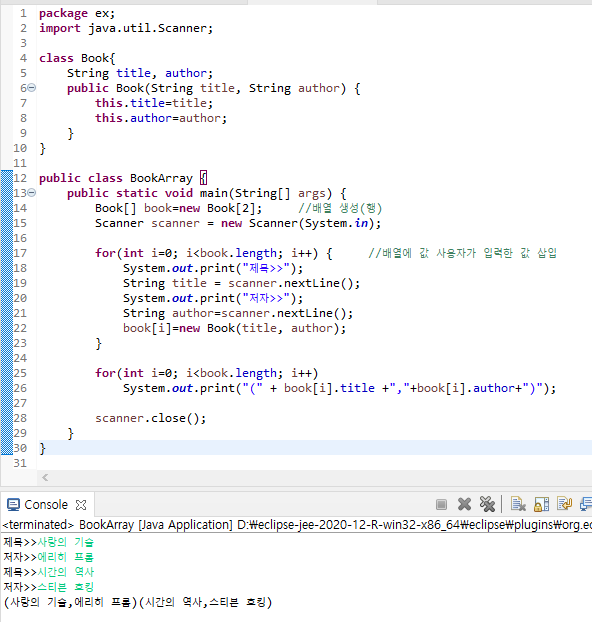Click the 'package ex;' statement on line 1
592x622 pixels.
pos(77,13)
